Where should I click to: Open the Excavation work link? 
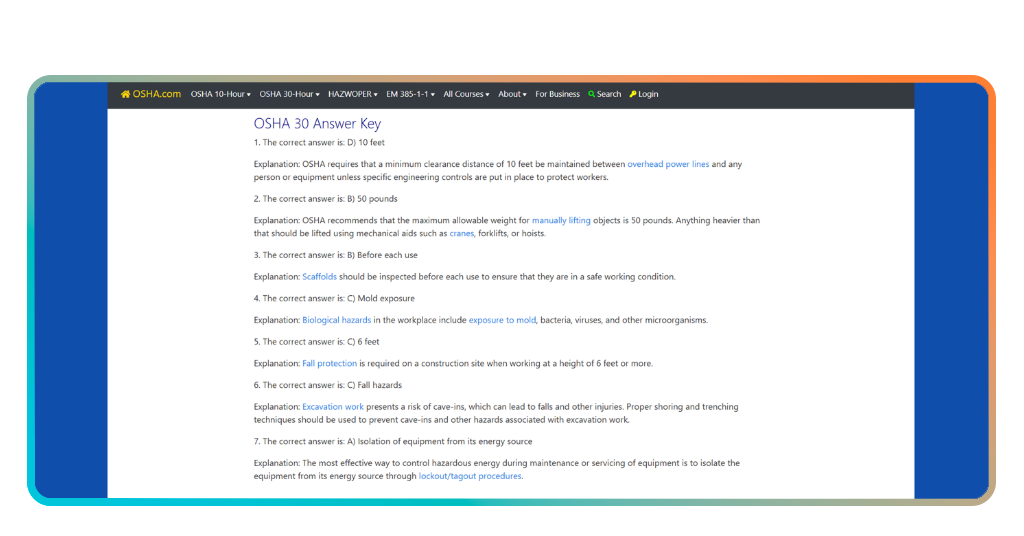332,407
